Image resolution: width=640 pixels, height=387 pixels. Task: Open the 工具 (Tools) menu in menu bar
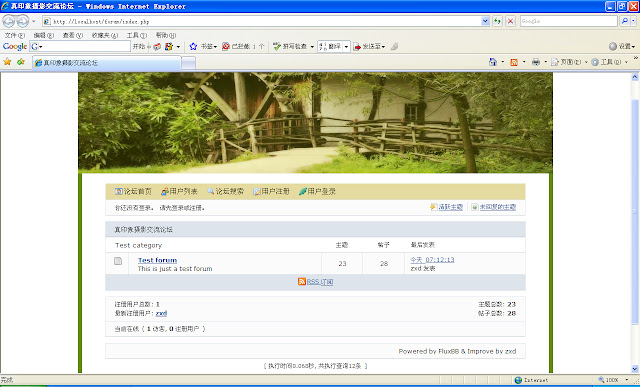(x=136, y=36)
